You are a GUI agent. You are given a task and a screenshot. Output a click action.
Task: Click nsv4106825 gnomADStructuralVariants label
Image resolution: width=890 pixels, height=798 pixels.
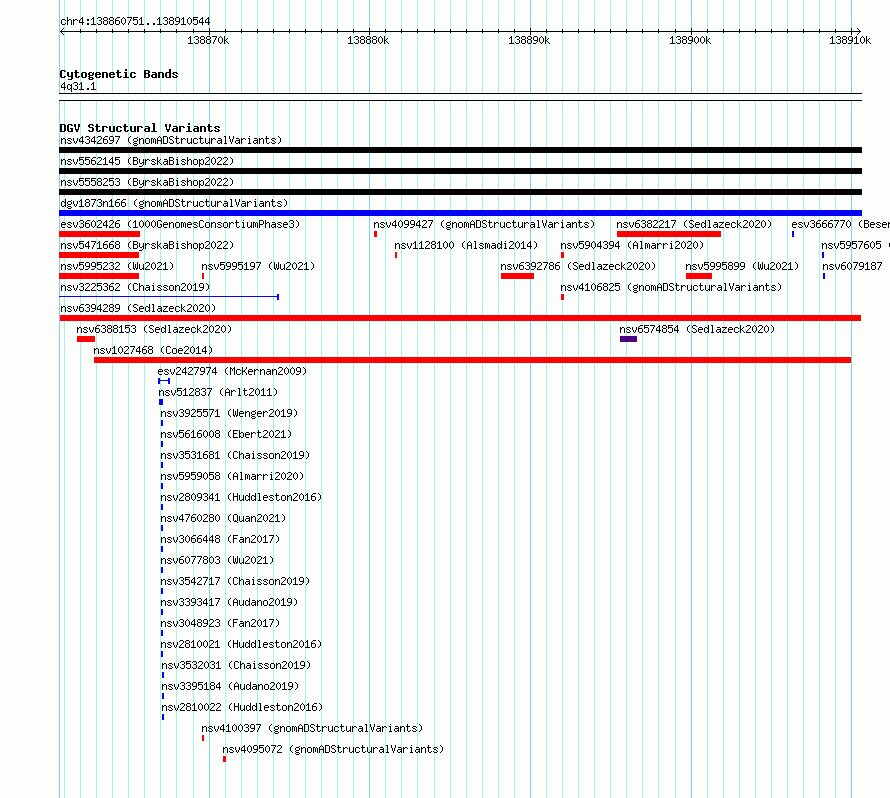(671, 287)
